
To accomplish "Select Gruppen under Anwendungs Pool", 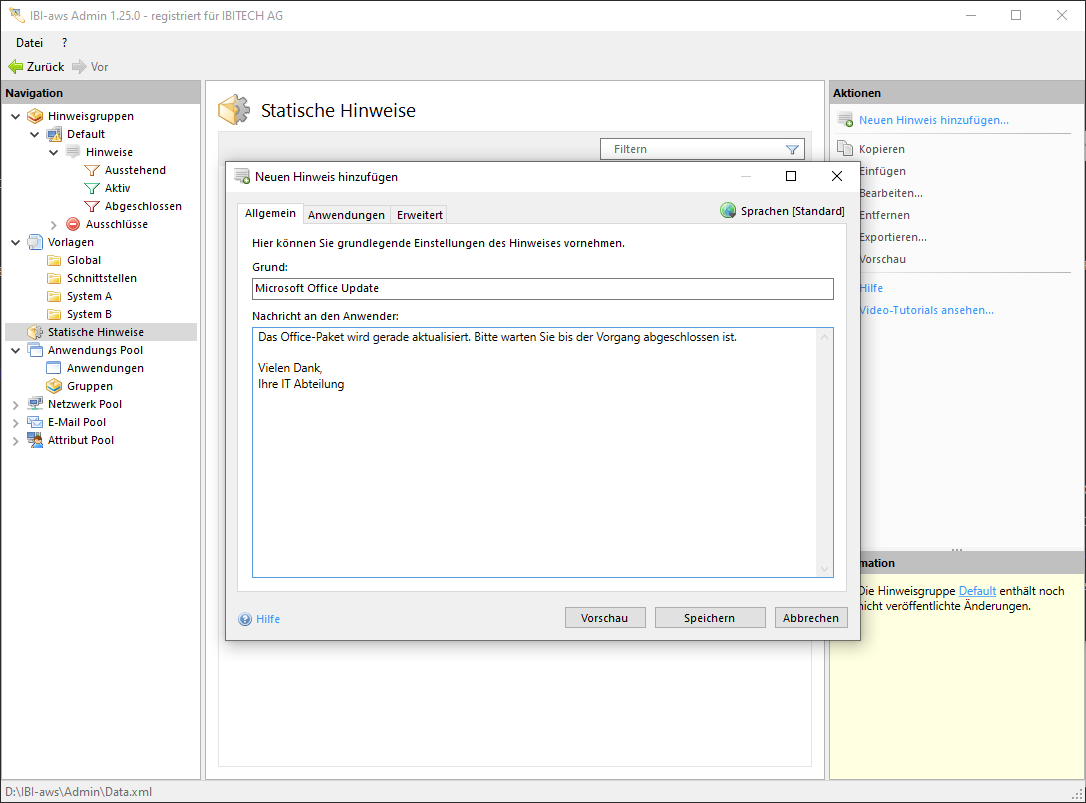I will click(x=89, y=386).
